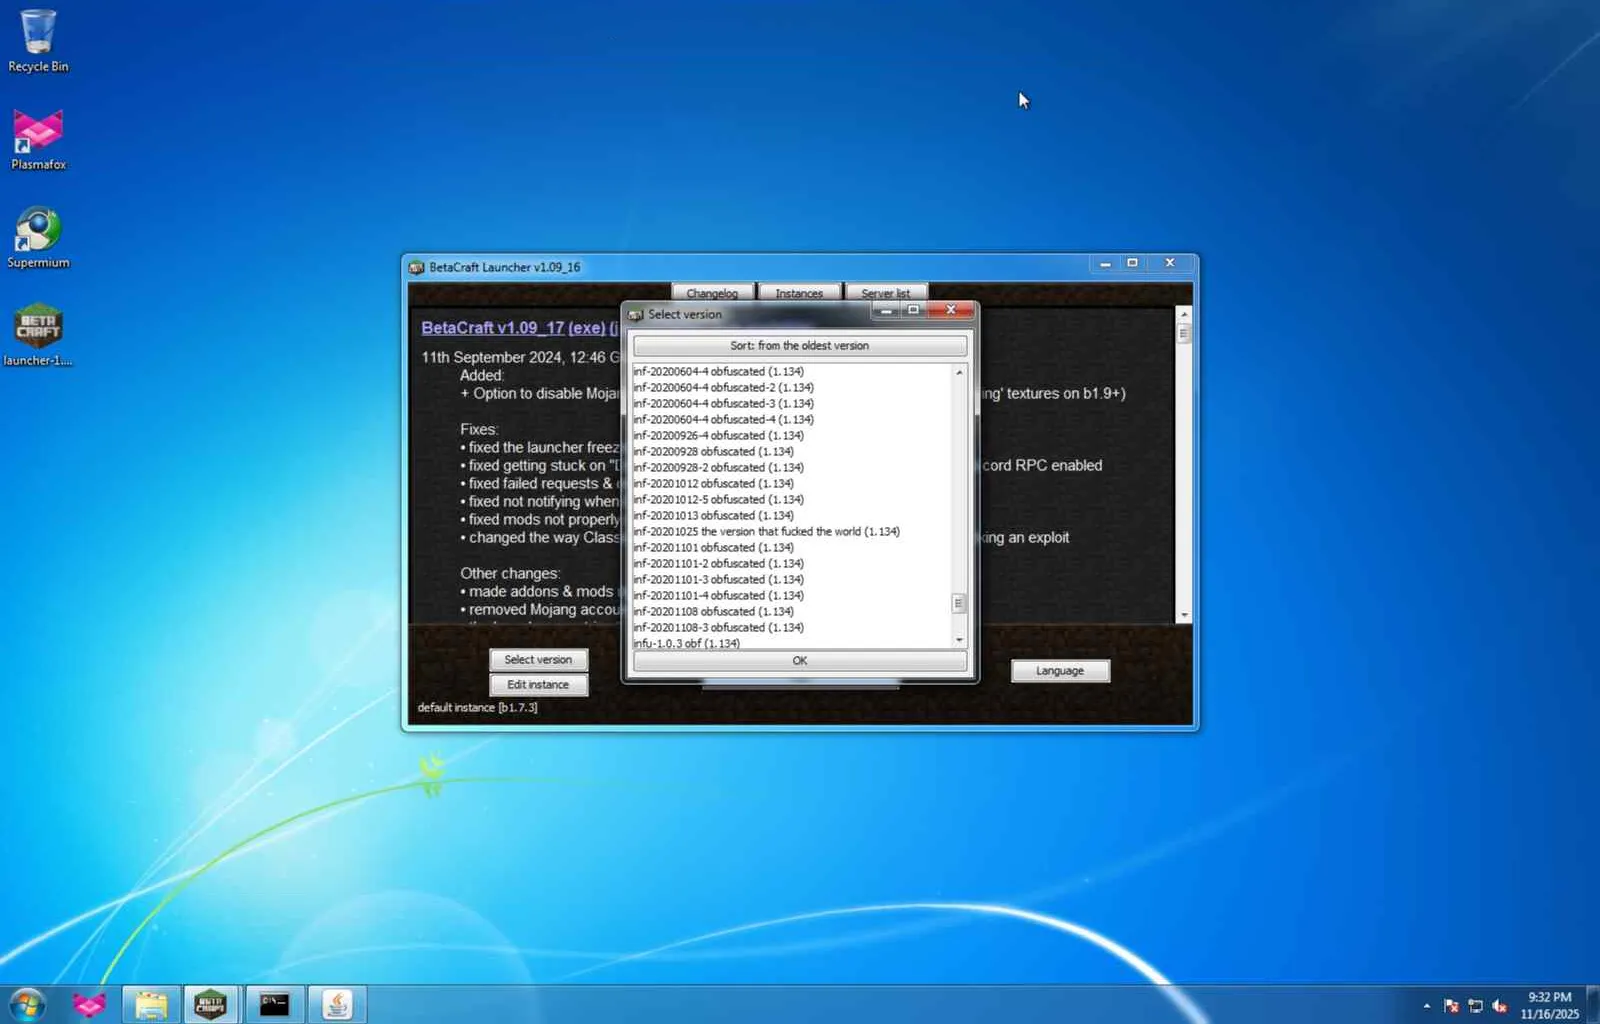Click the changelog scrollbar thumb

(x=1184, y=334)
